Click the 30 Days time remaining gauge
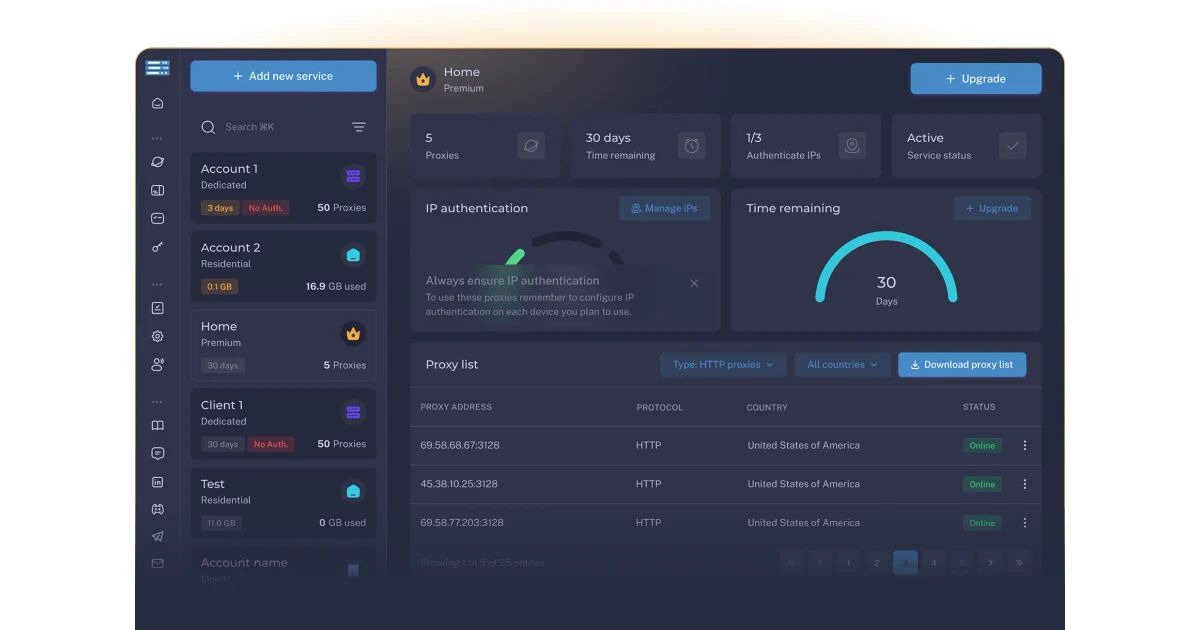Screen dimensions: 1200x630 [x=886, y=269]
